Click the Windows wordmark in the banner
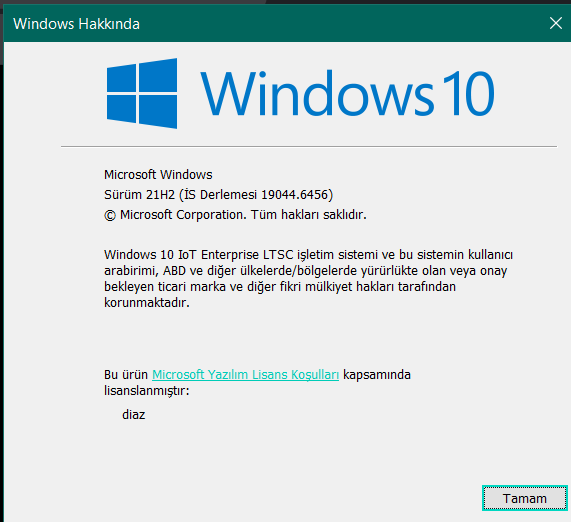The image size is (571, 522). pyautogui.click(x=317, y=93)
